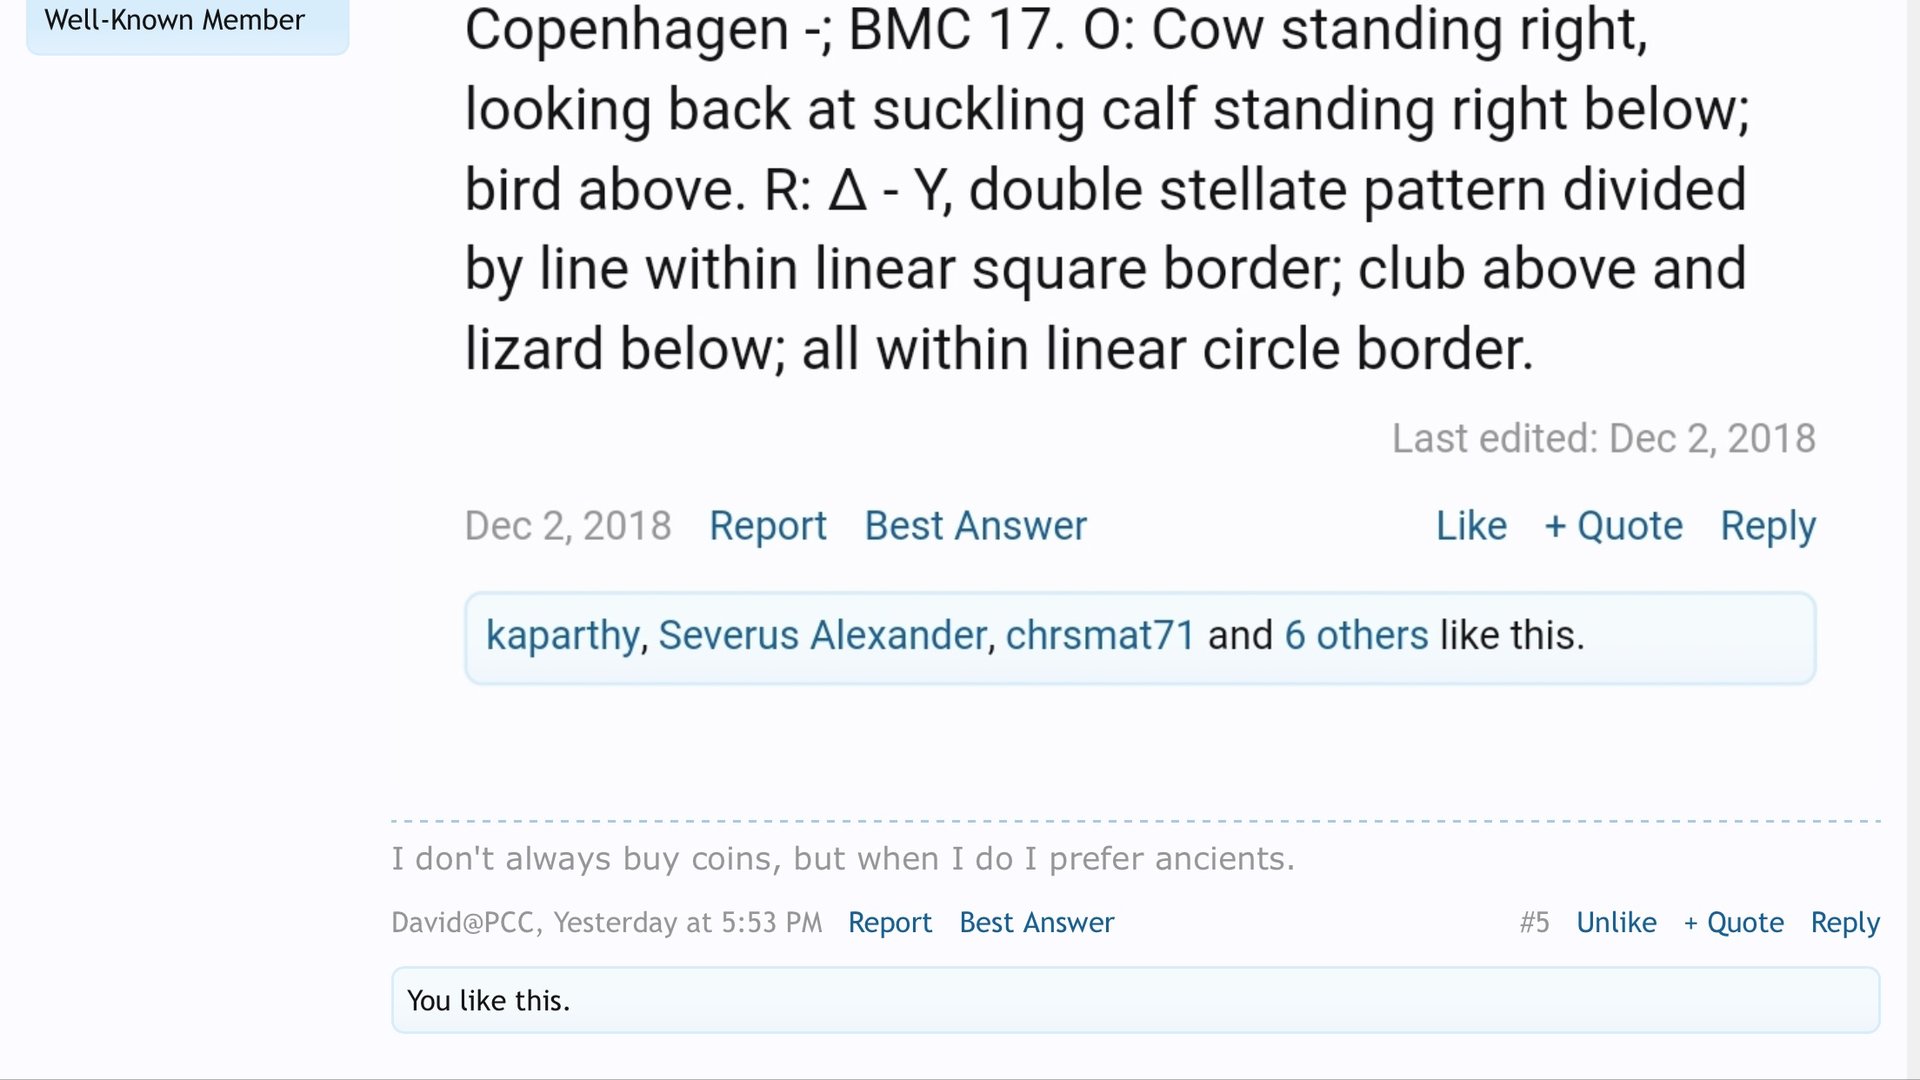Open the #5 post permalink
The width and height of the screenshot is (1920, 1080).
1534,922
